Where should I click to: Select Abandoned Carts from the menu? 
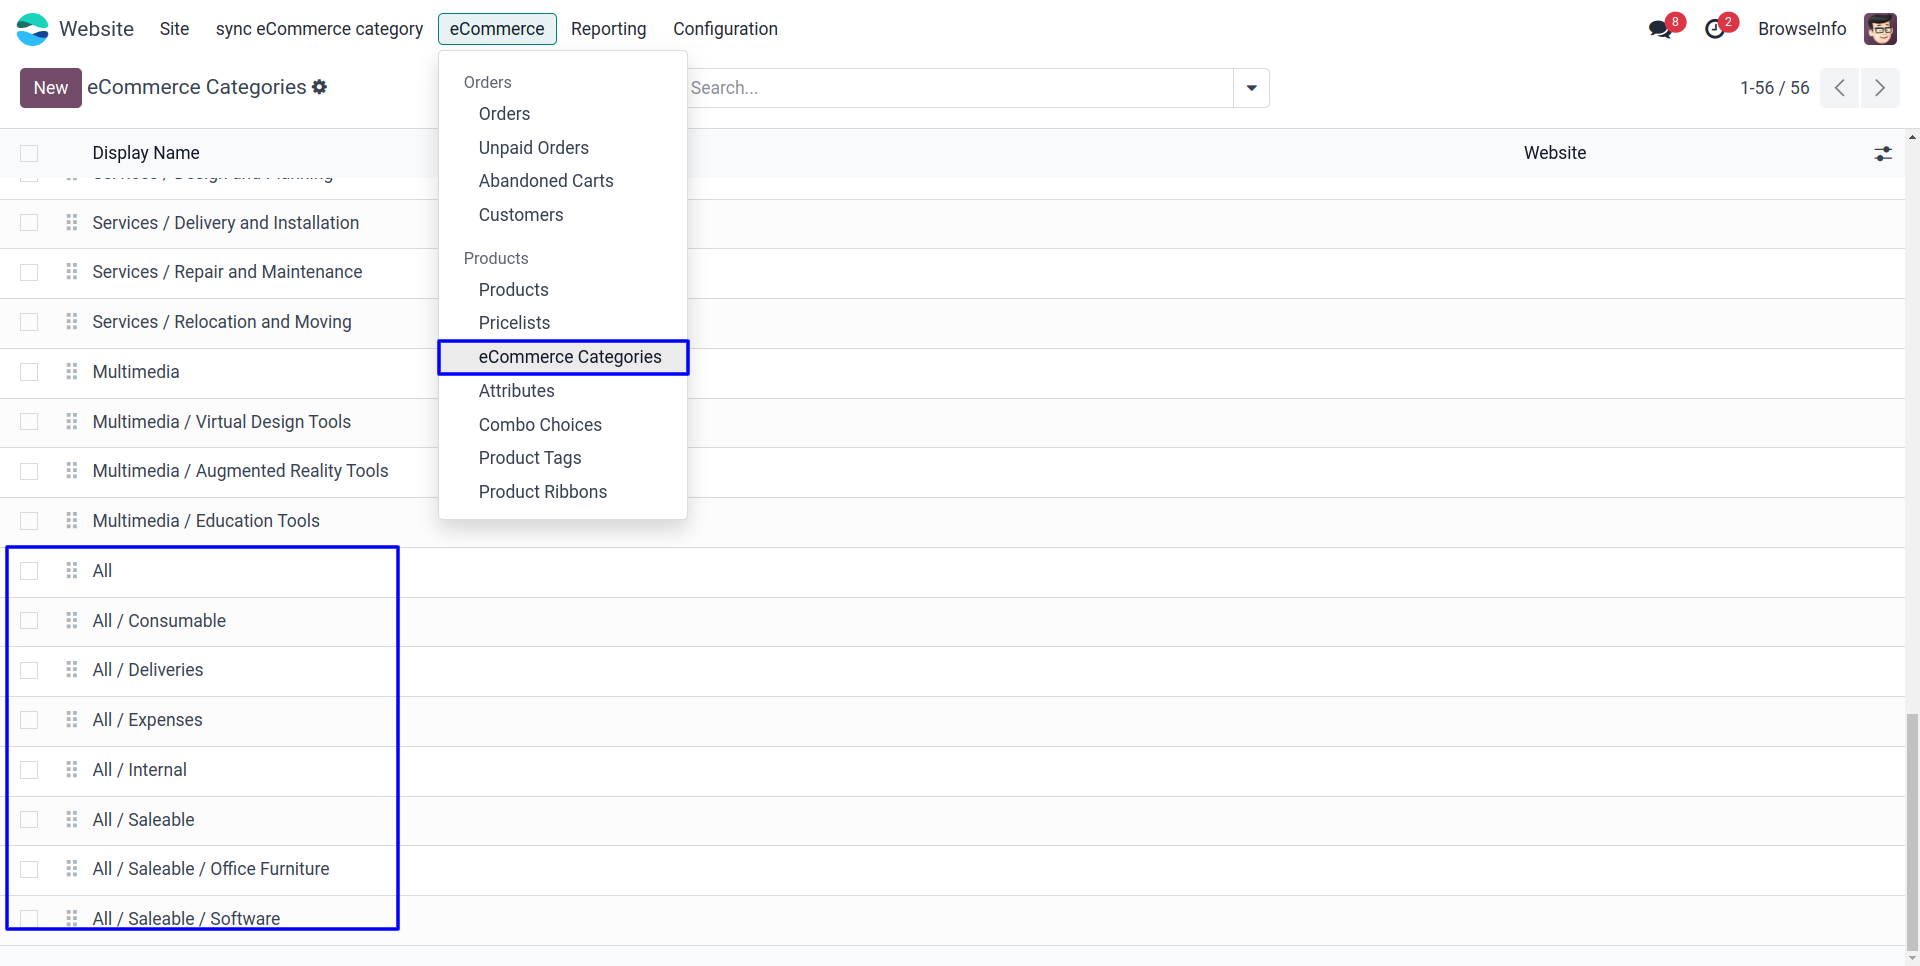546,181
